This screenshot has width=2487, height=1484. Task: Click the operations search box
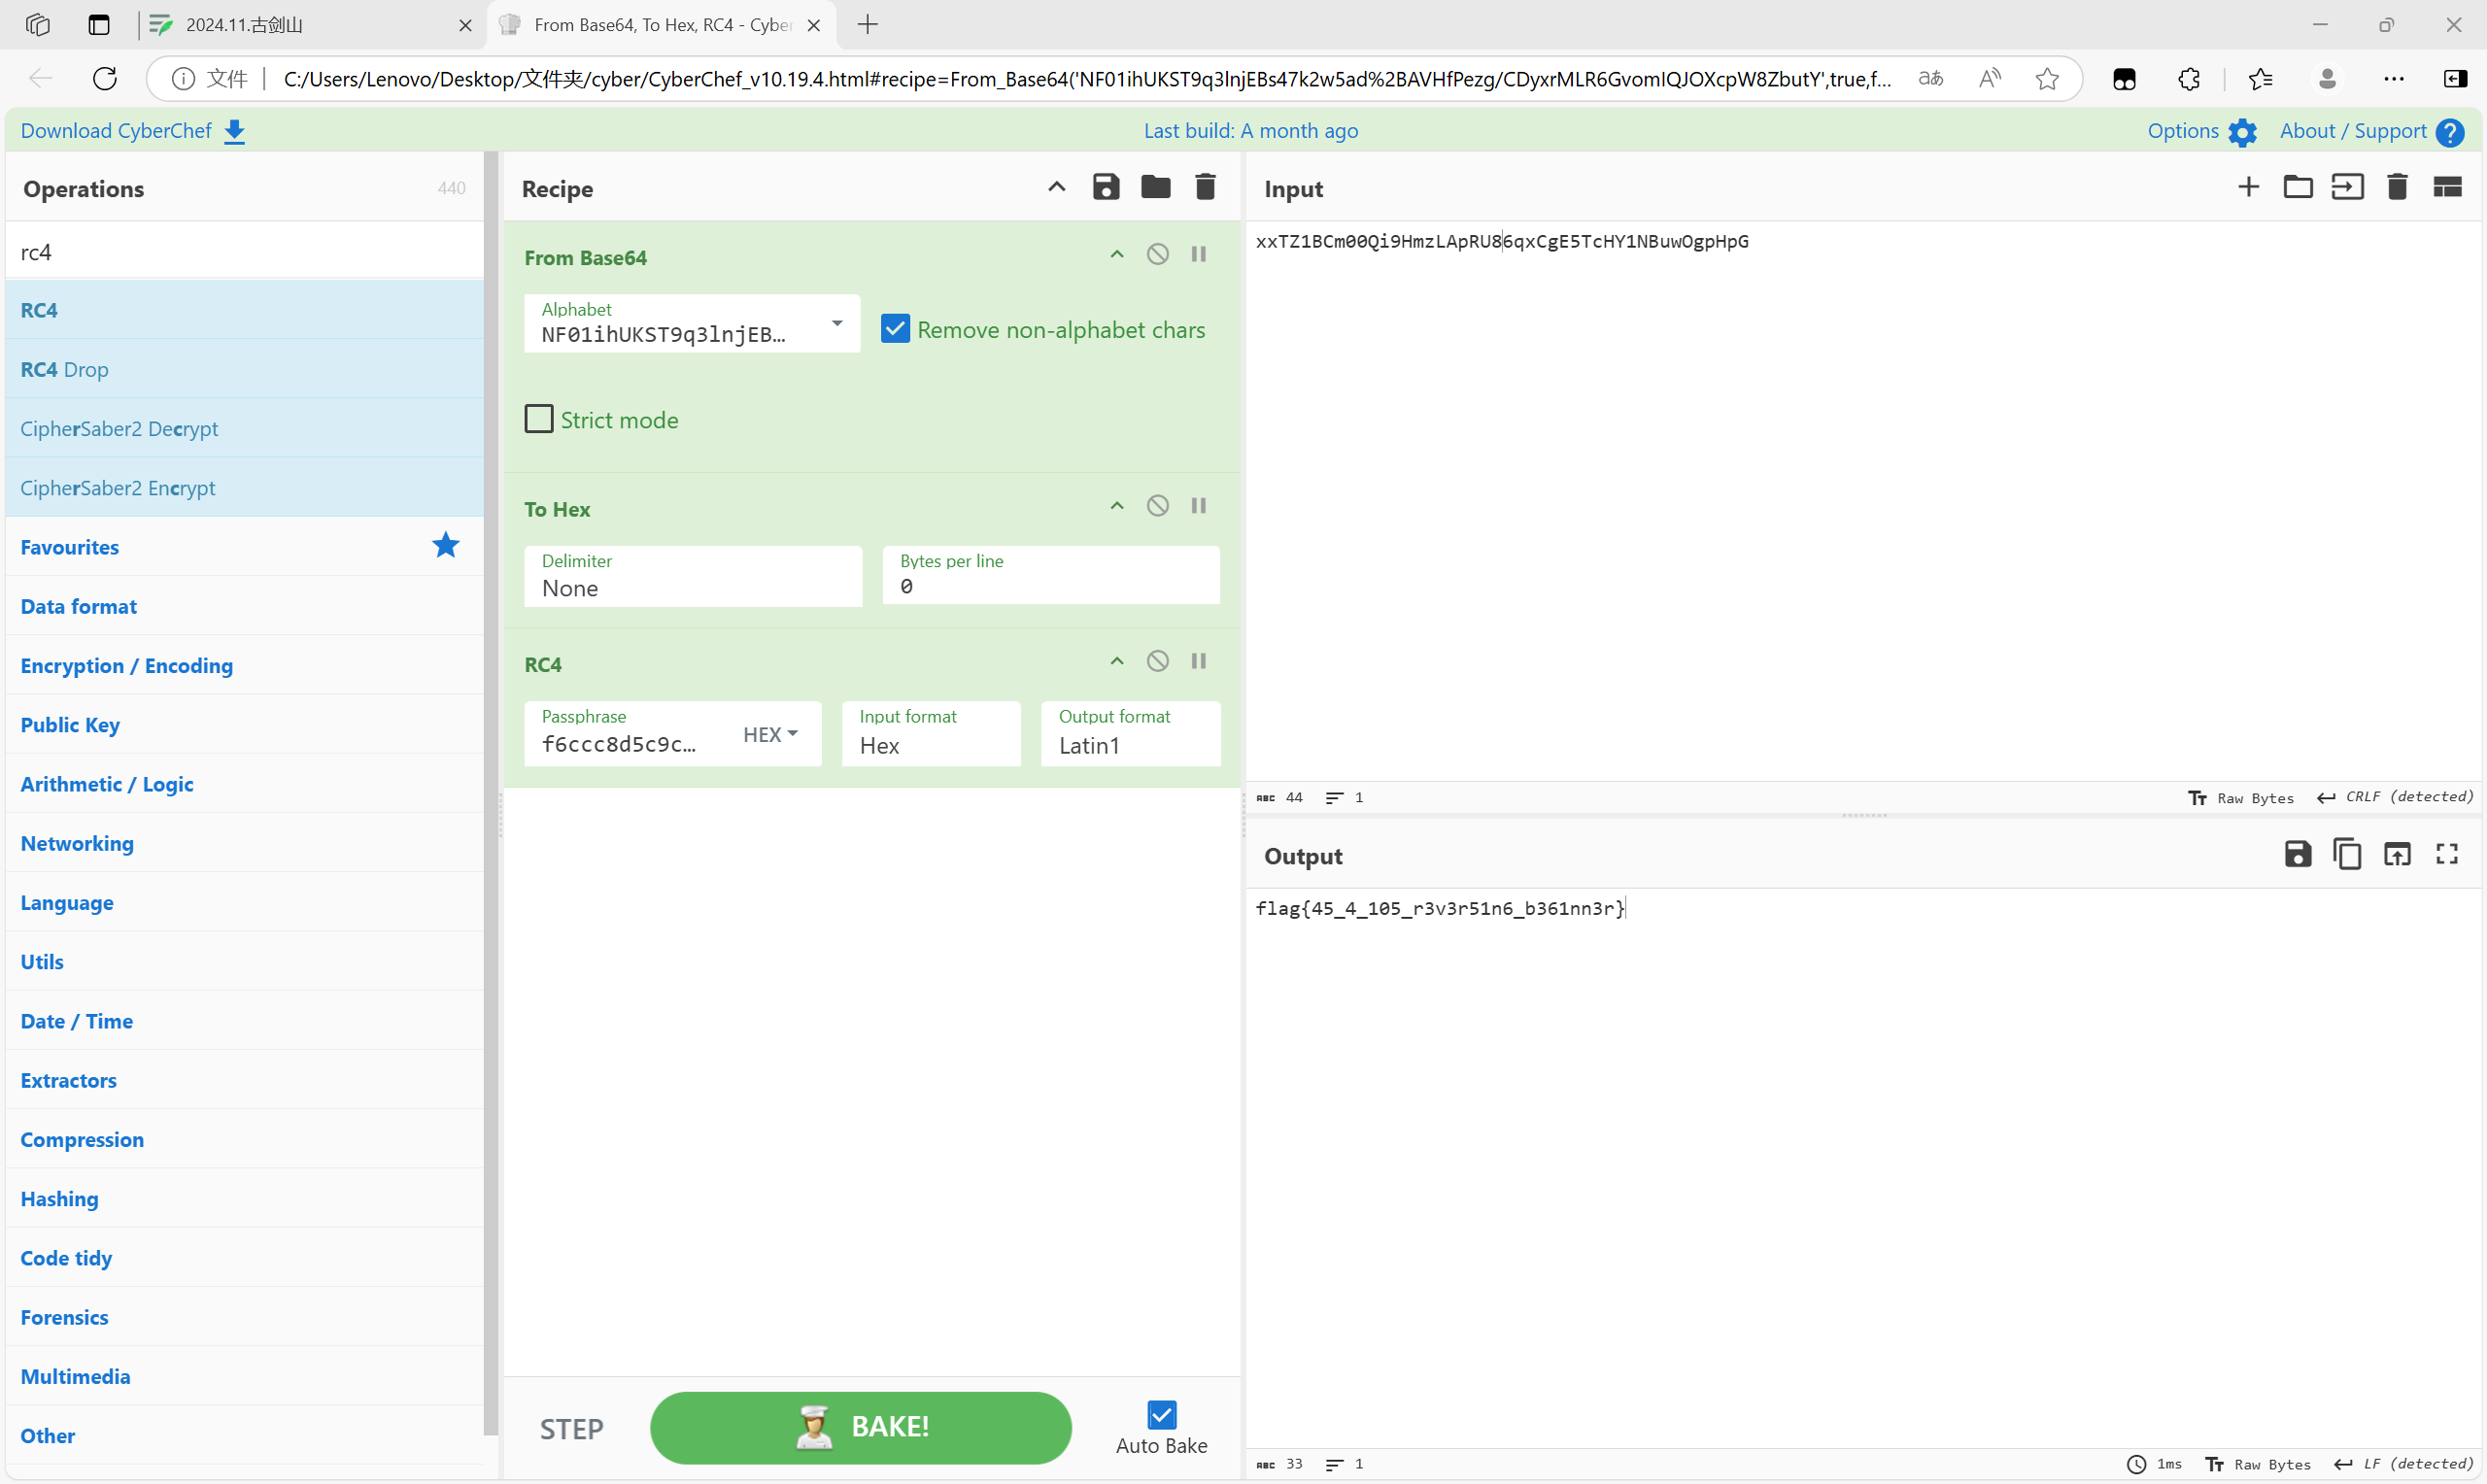[x=244, y=252]
